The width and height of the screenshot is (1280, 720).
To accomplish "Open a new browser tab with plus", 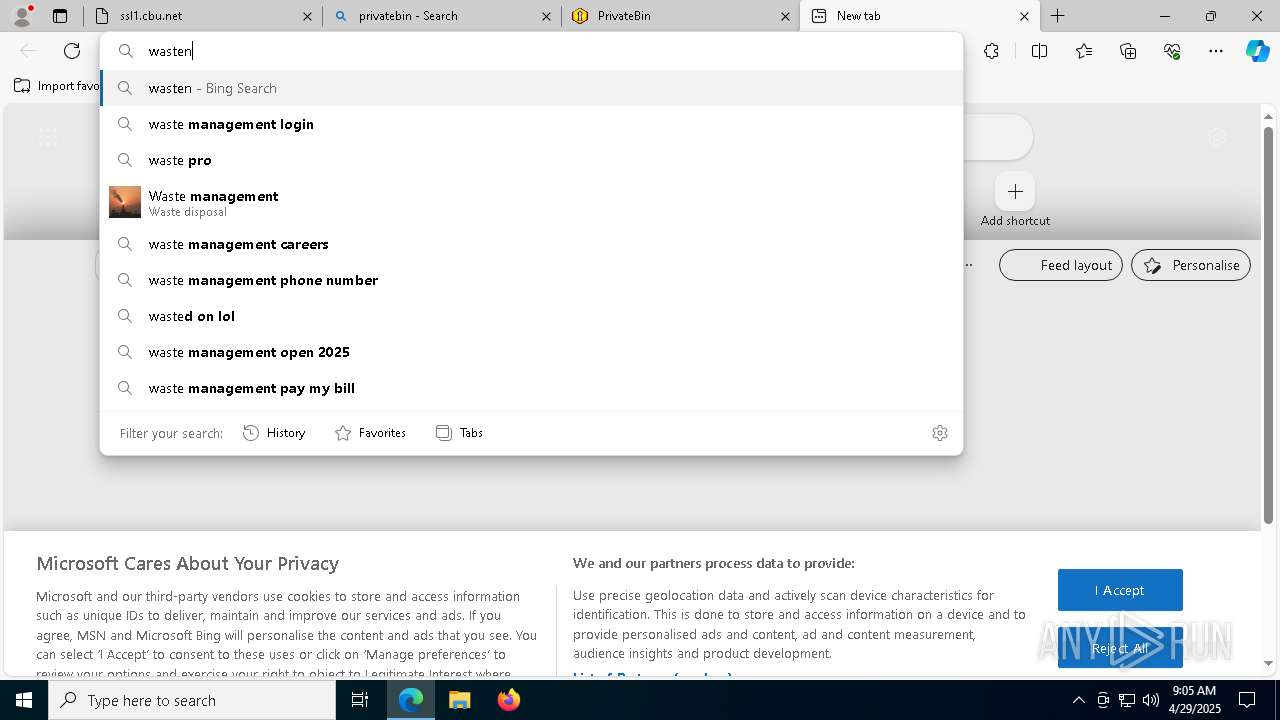I will coord(1057,16).
